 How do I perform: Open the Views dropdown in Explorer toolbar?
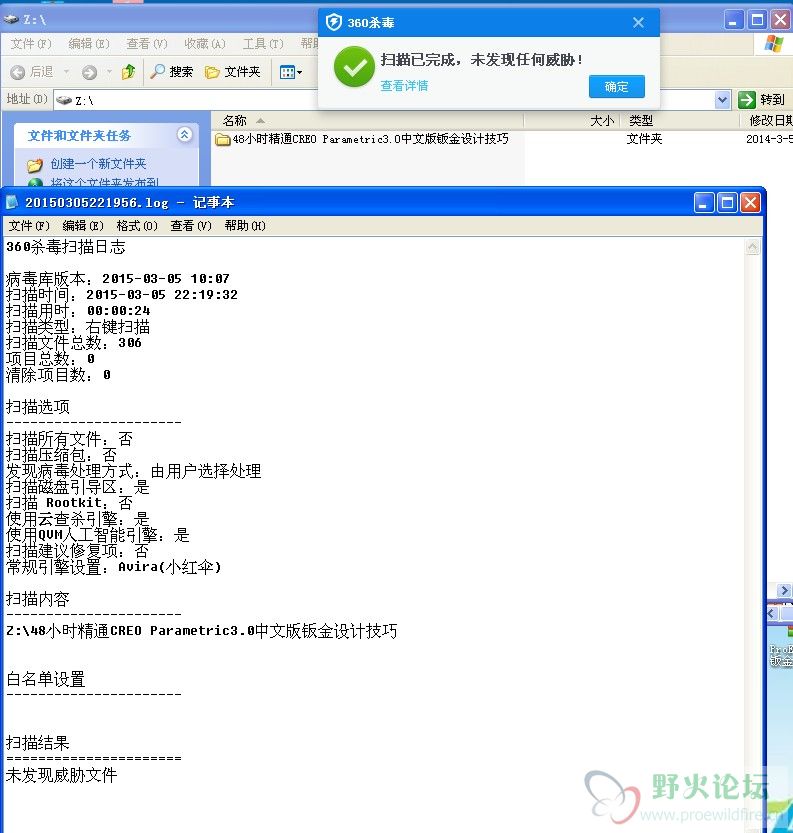pos(291,72)
